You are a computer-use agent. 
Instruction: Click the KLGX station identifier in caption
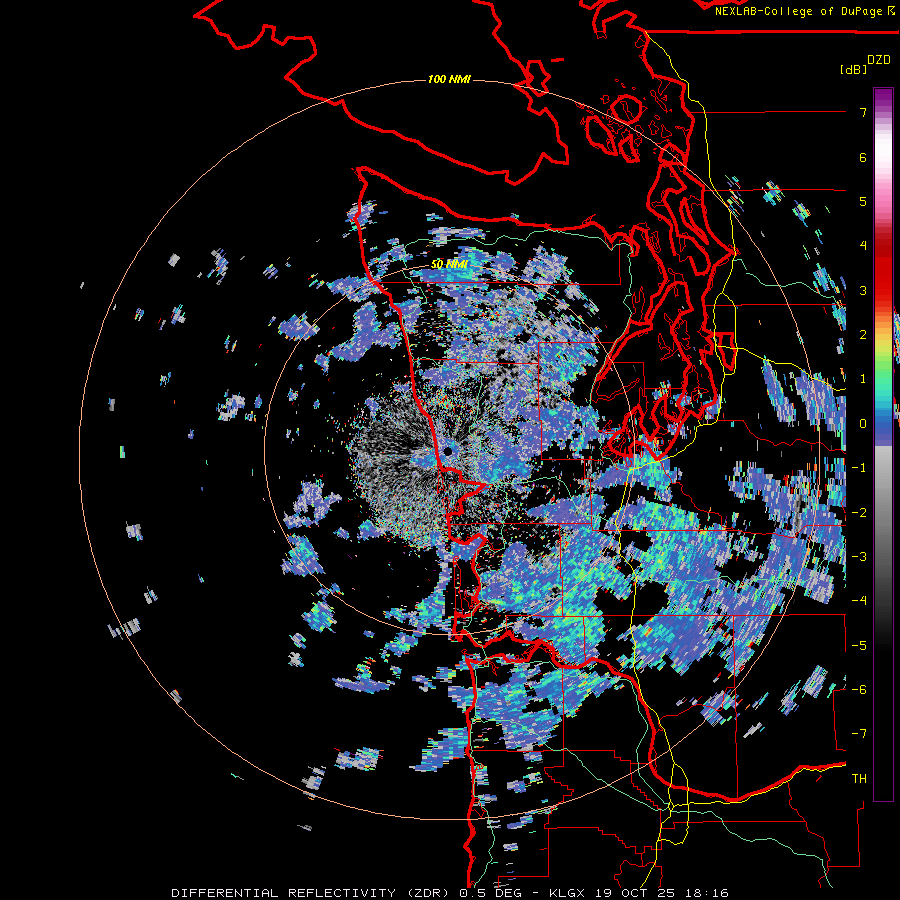(567, 893)
